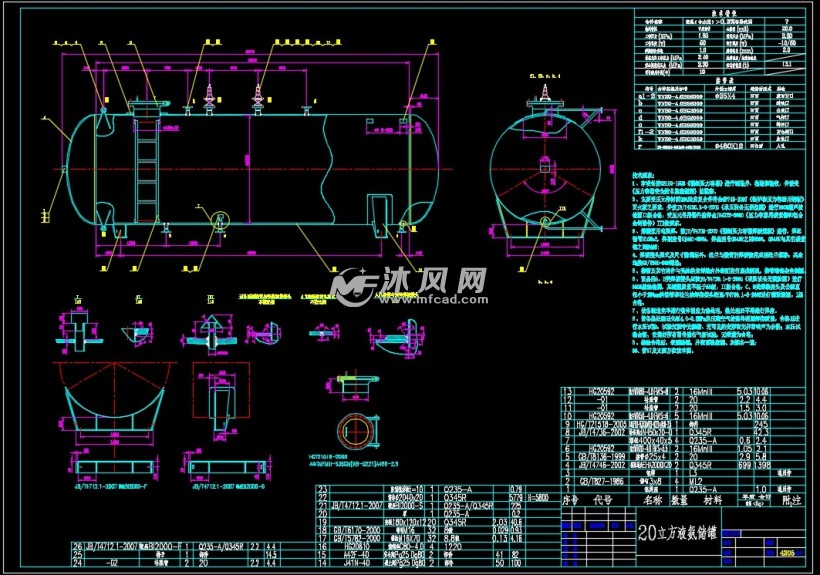Select the large saddle support detail drawing
The height and width of the screenshot is (575, 820).
point(109,394)
